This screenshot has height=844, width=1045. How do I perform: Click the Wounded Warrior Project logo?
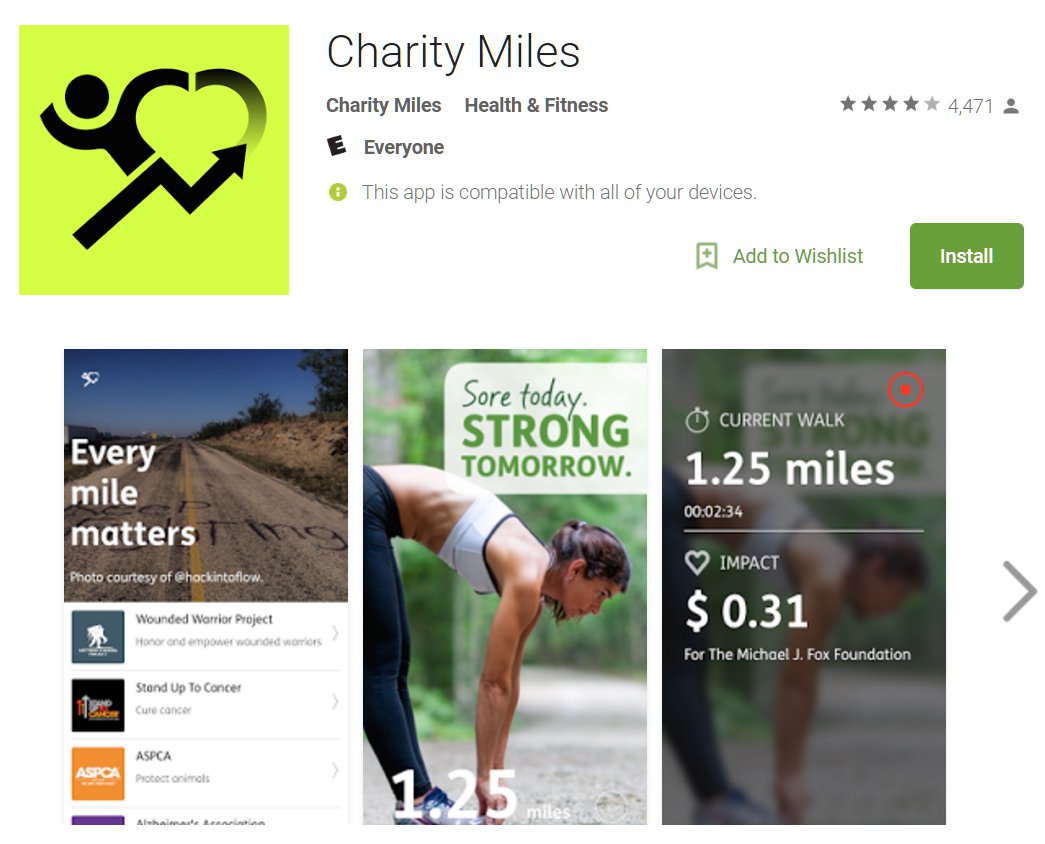[98, 637]
